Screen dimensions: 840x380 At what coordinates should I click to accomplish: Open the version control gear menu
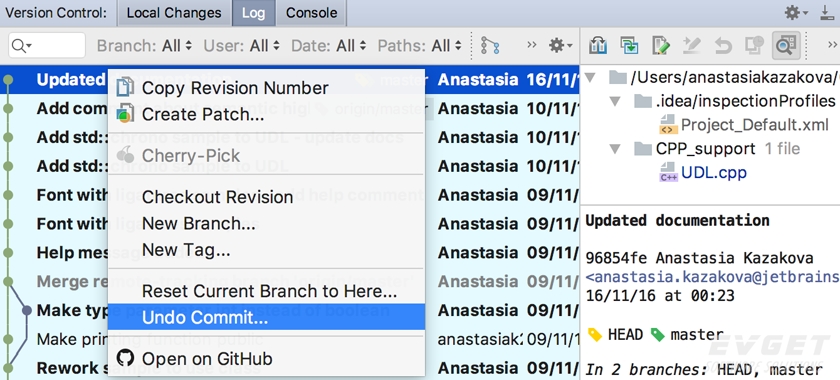click(796, 12)
